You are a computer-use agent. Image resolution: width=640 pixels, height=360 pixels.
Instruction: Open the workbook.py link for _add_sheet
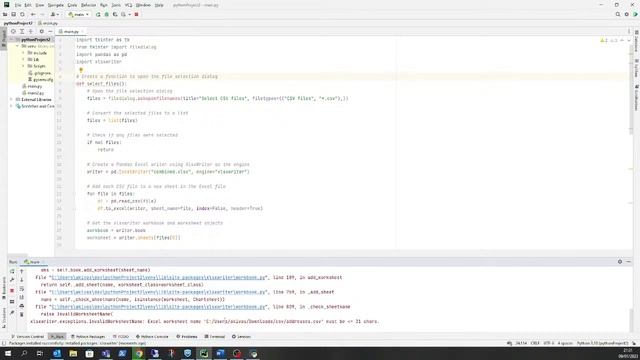159,292
